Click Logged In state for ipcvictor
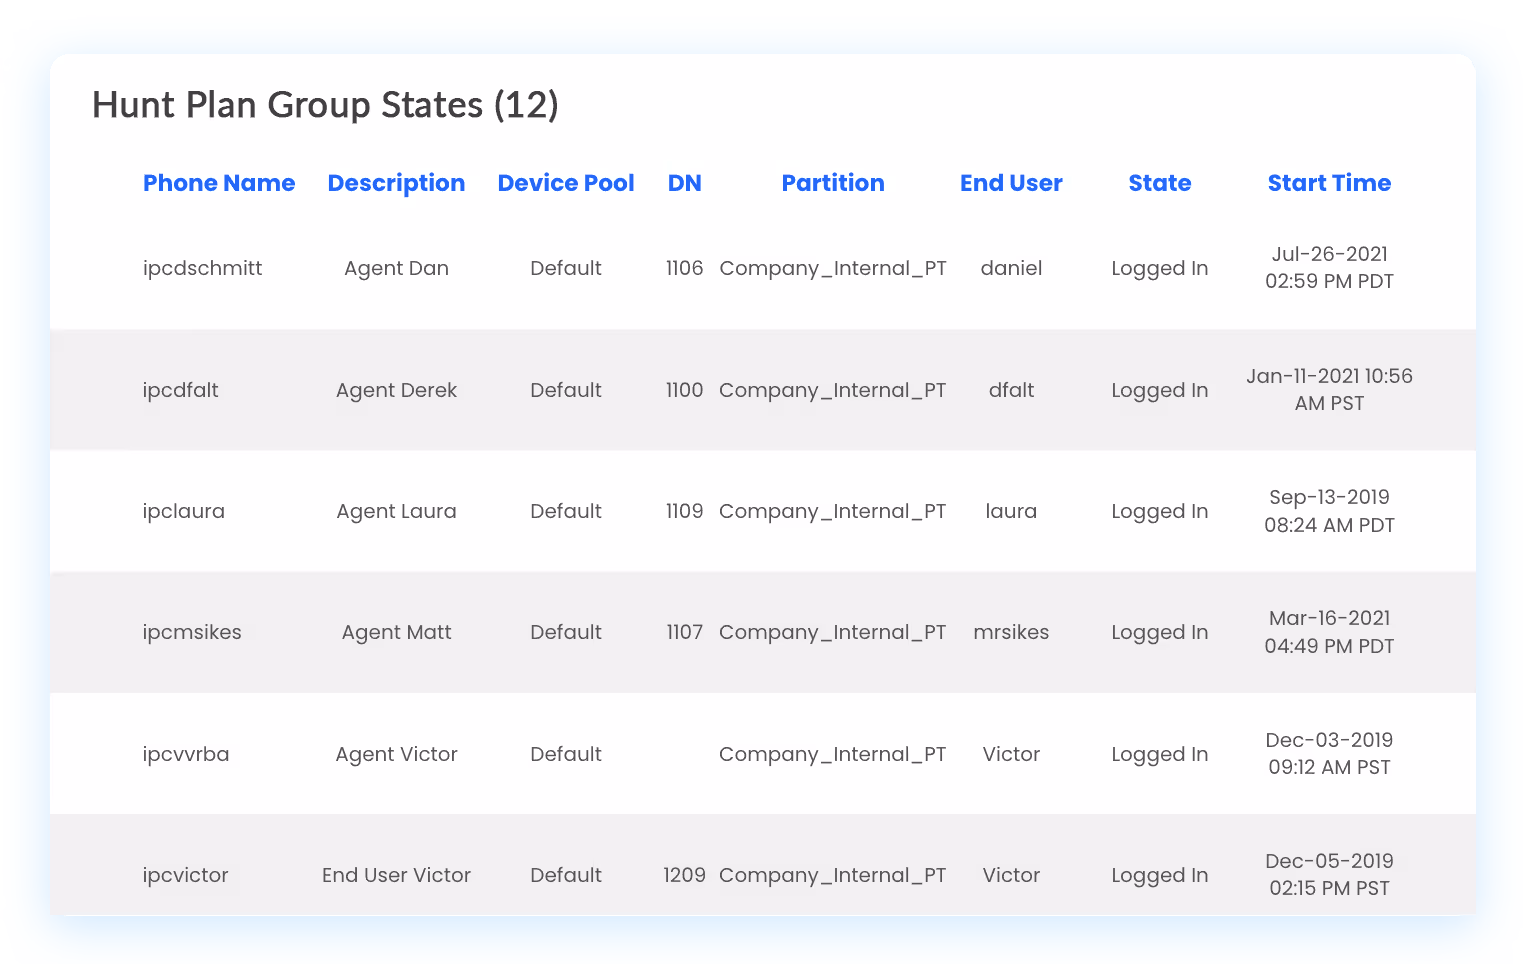The width and height of the screenshot is (1523, 964). [x=1160, y=875]
